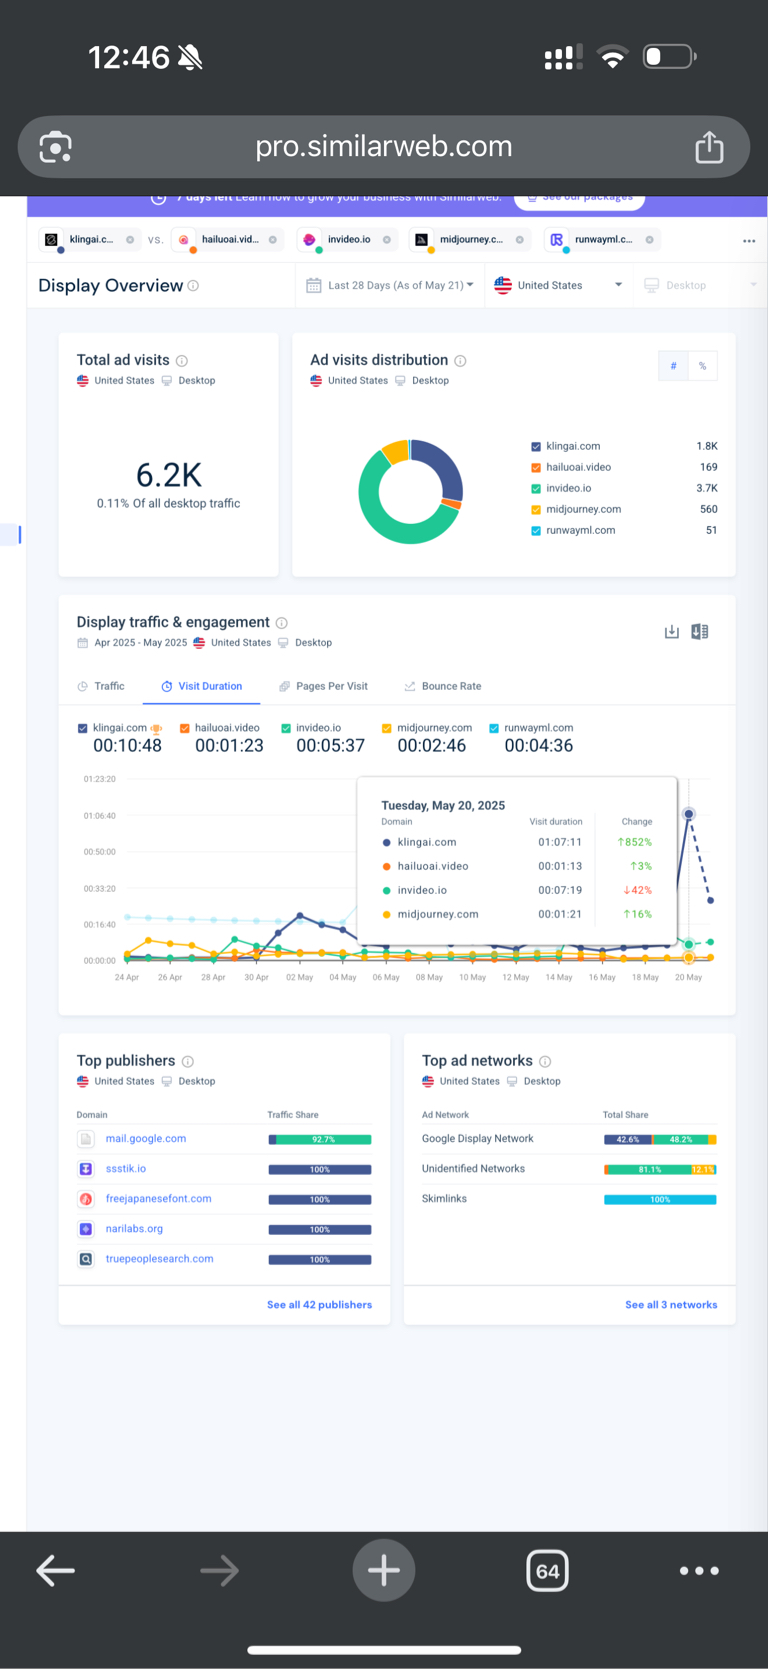Click klingai peak data point on chart
Image resolution: width=768 pixels, height=1669 pixels.
(x=689, y=814)
